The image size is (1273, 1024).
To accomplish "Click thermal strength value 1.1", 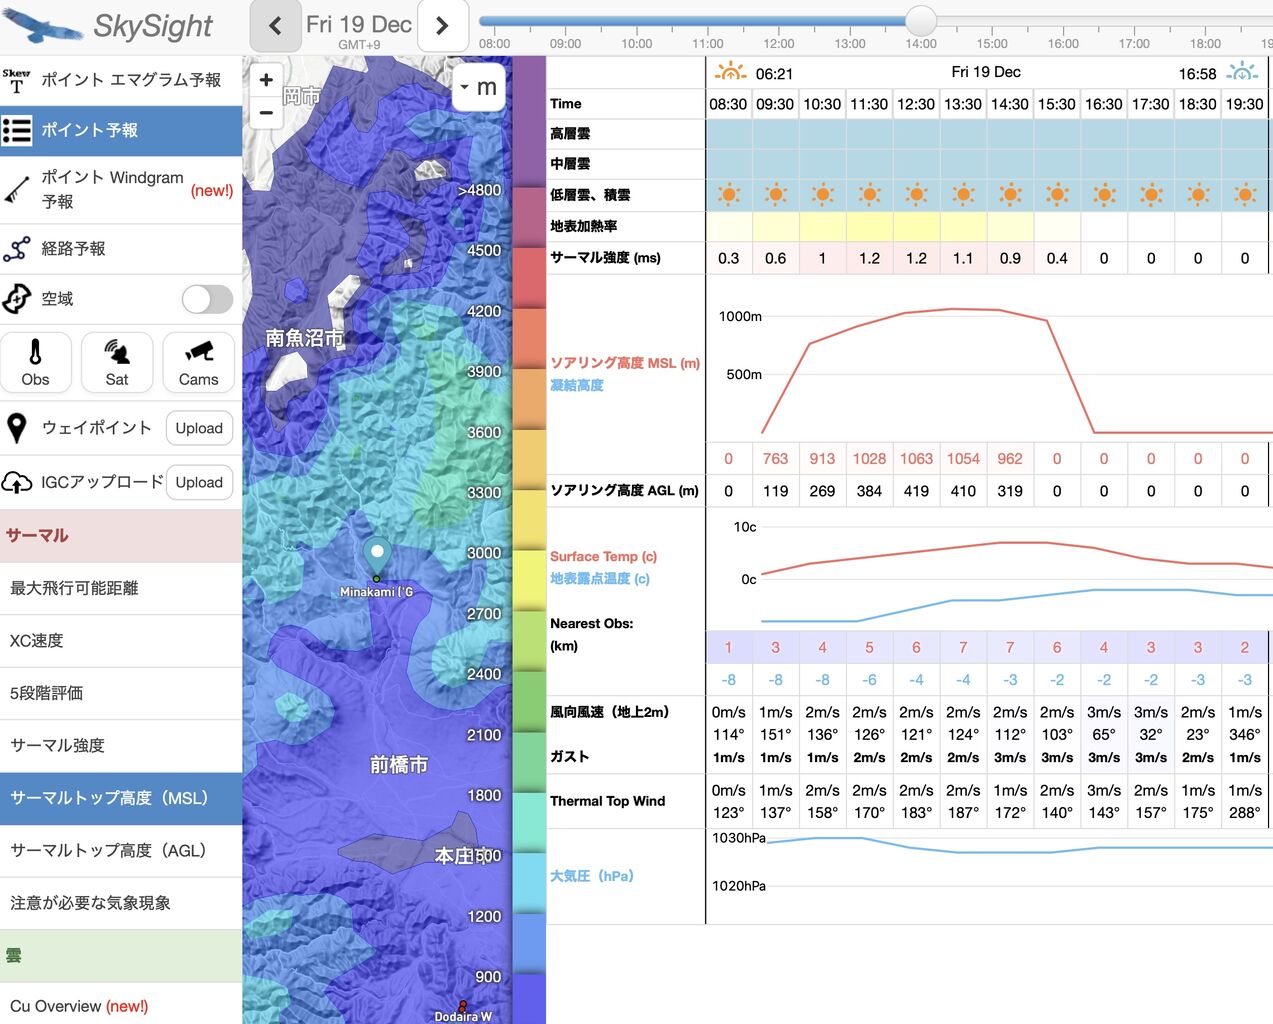I will click(963, 258).
